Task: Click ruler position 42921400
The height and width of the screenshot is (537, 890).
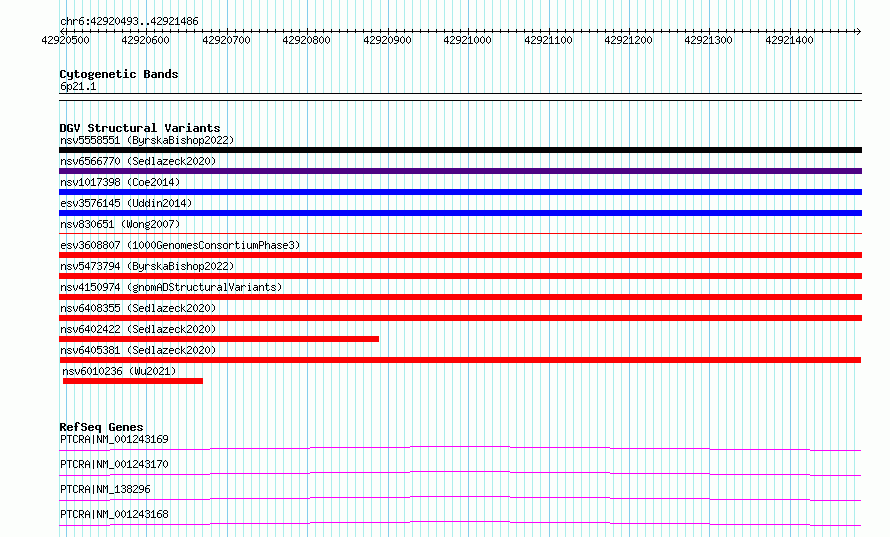Action: (790, 40)
